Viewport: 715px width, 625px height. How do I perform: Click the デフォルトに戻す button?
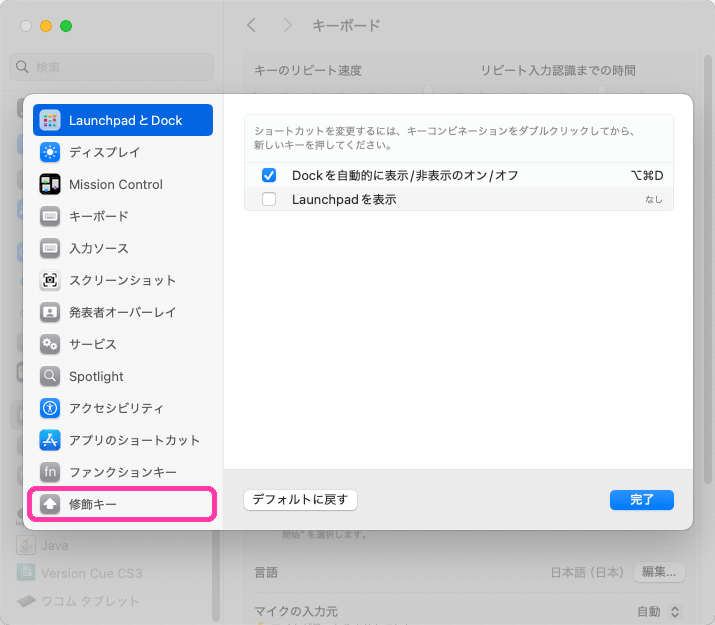click(300, 499)
